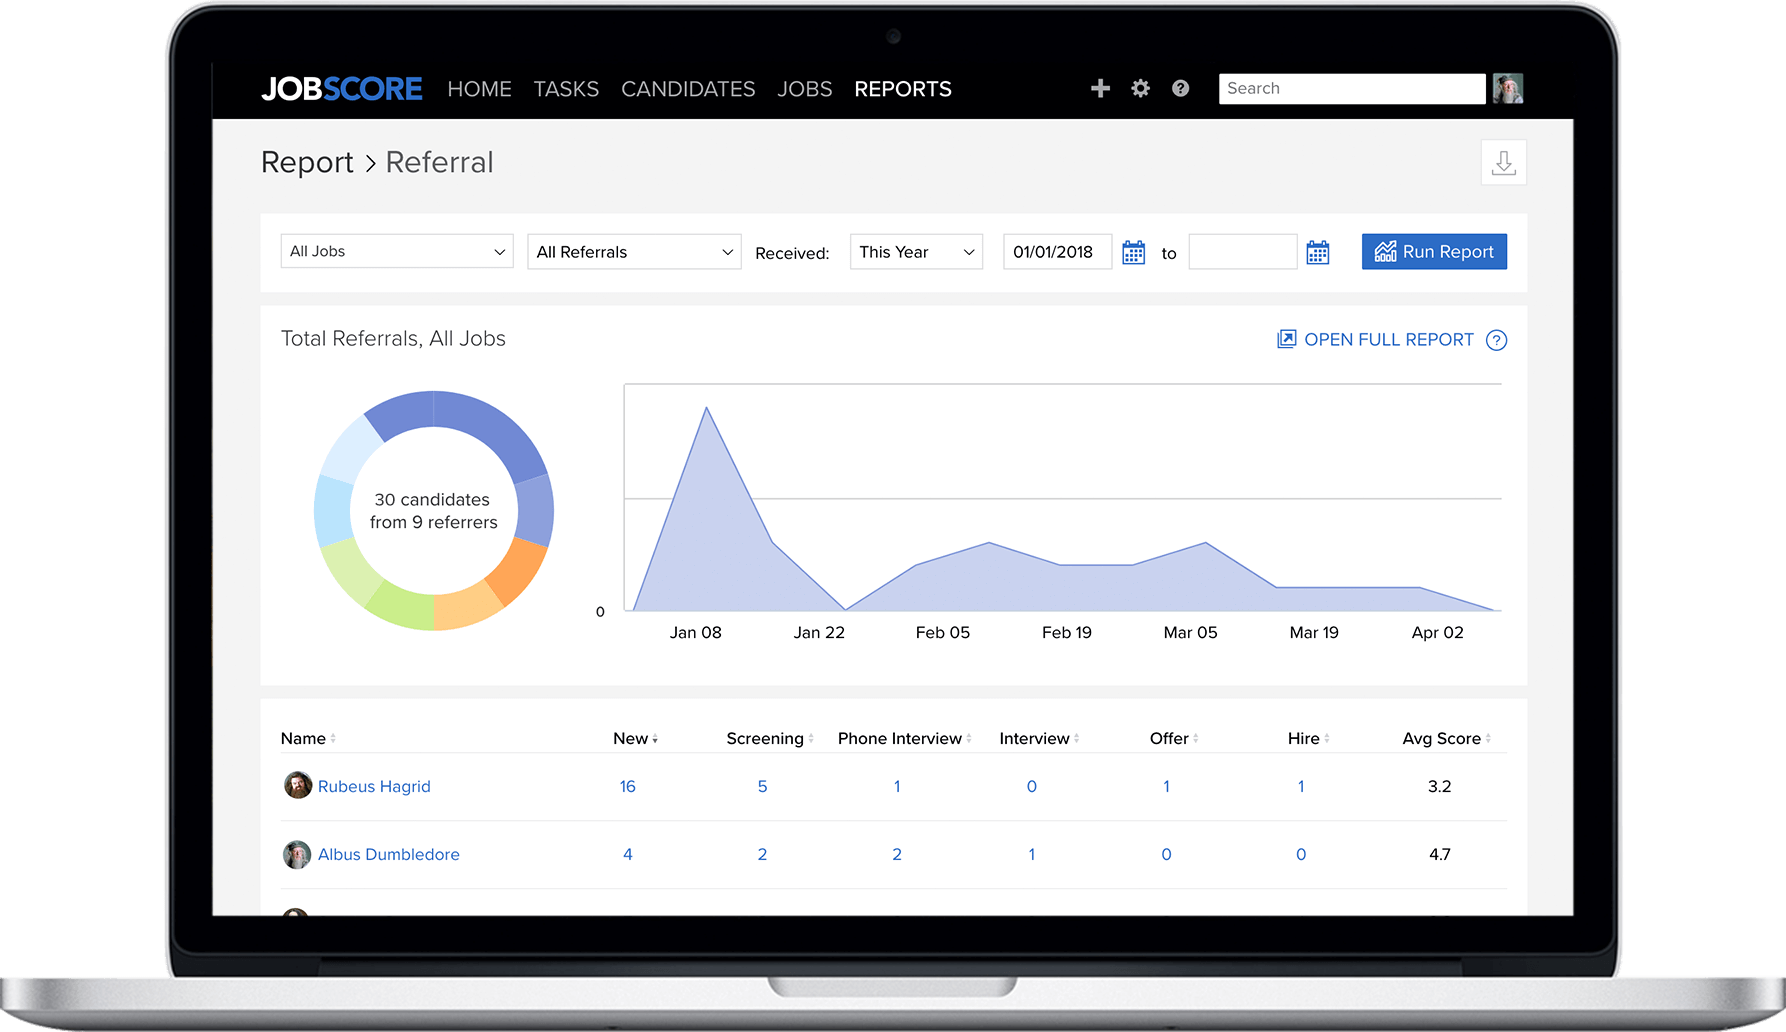Download the report using the export icon
Image resolution: width=1786 pixels, height=1032 pixels.
coord(1504,161)
